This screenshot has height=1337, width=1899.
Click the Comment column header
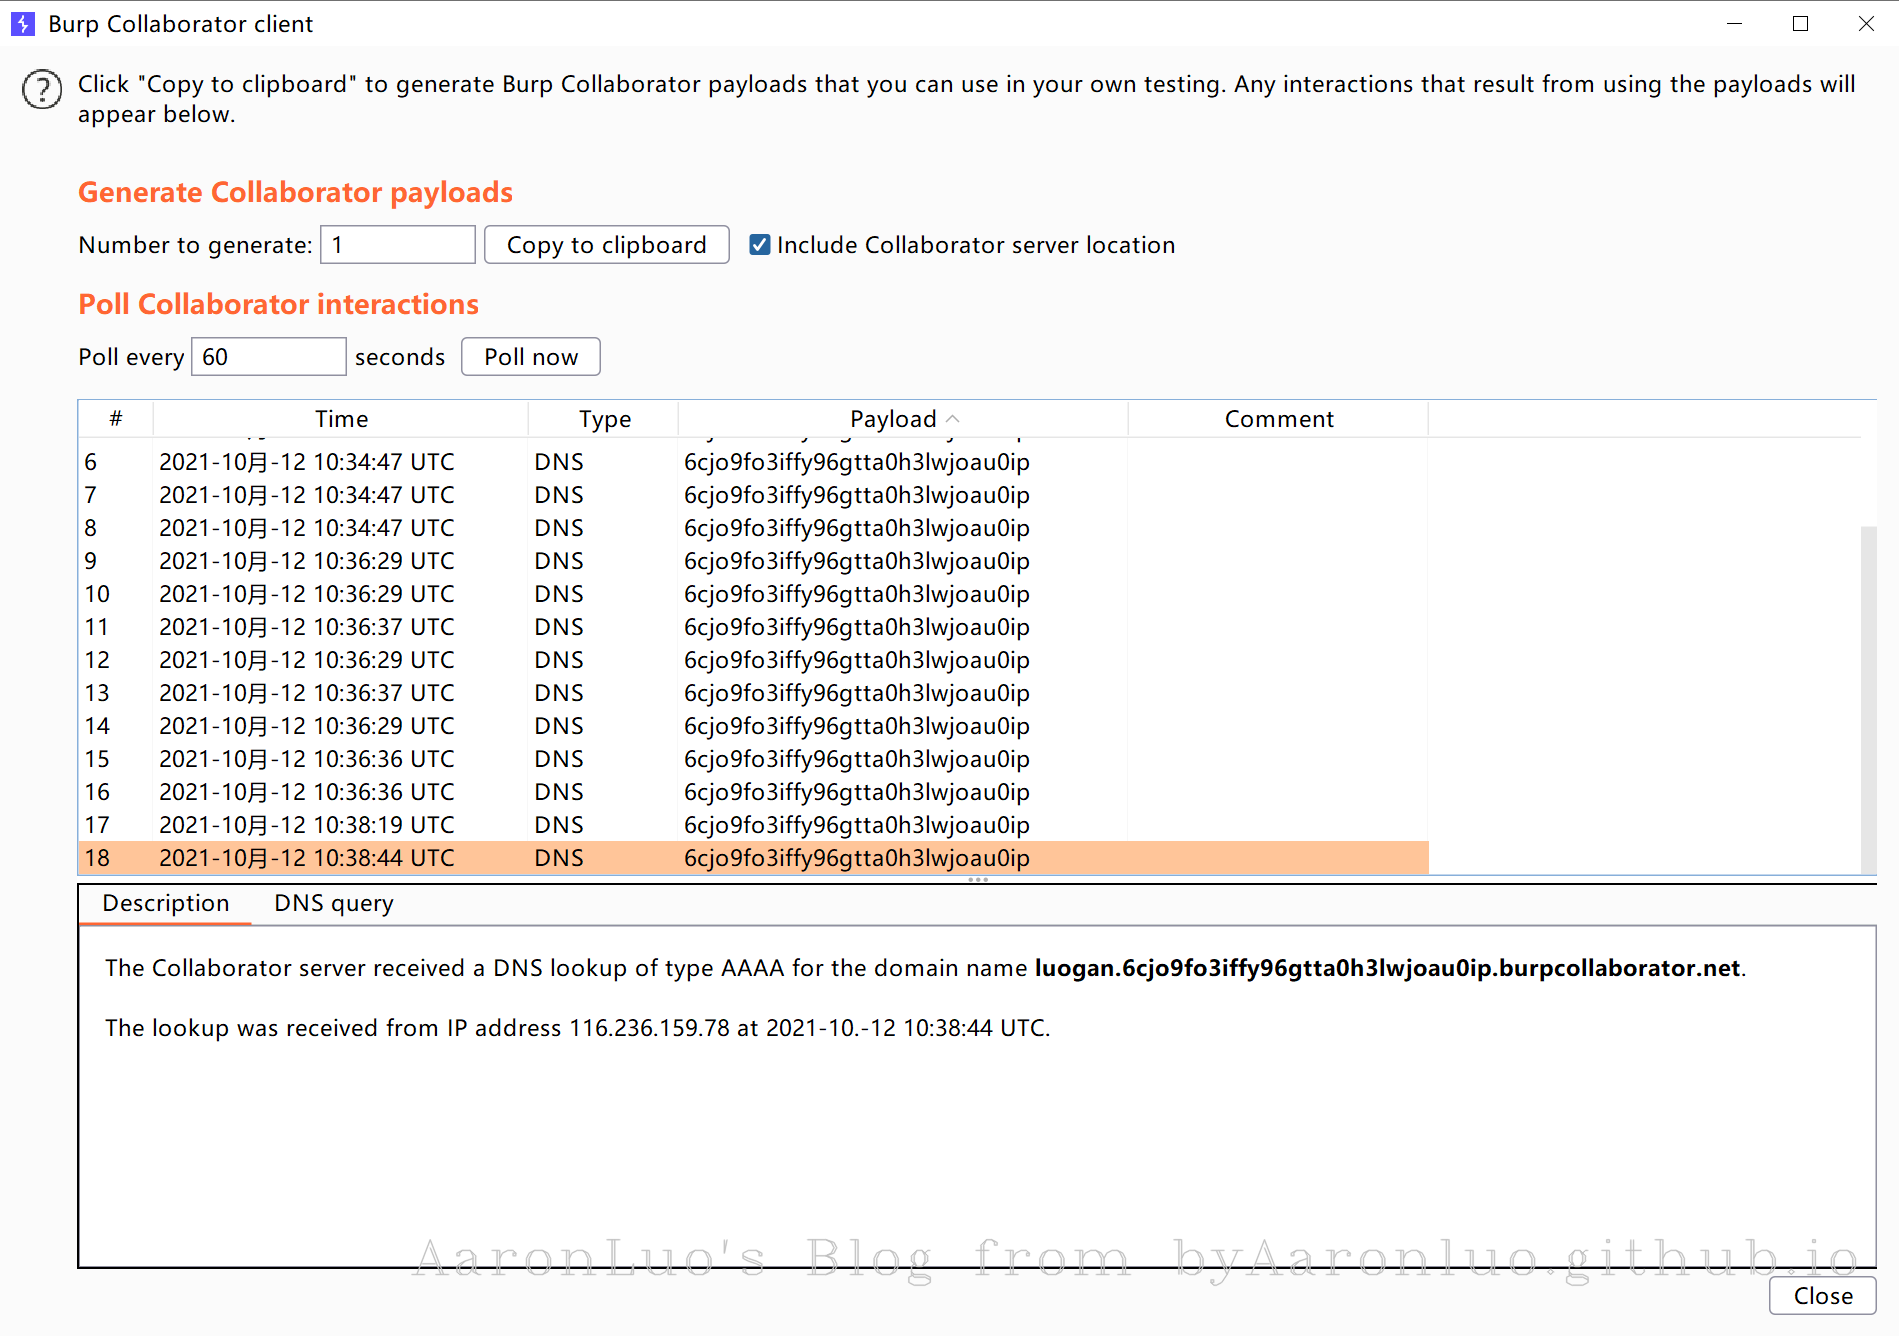point(1279,419)
